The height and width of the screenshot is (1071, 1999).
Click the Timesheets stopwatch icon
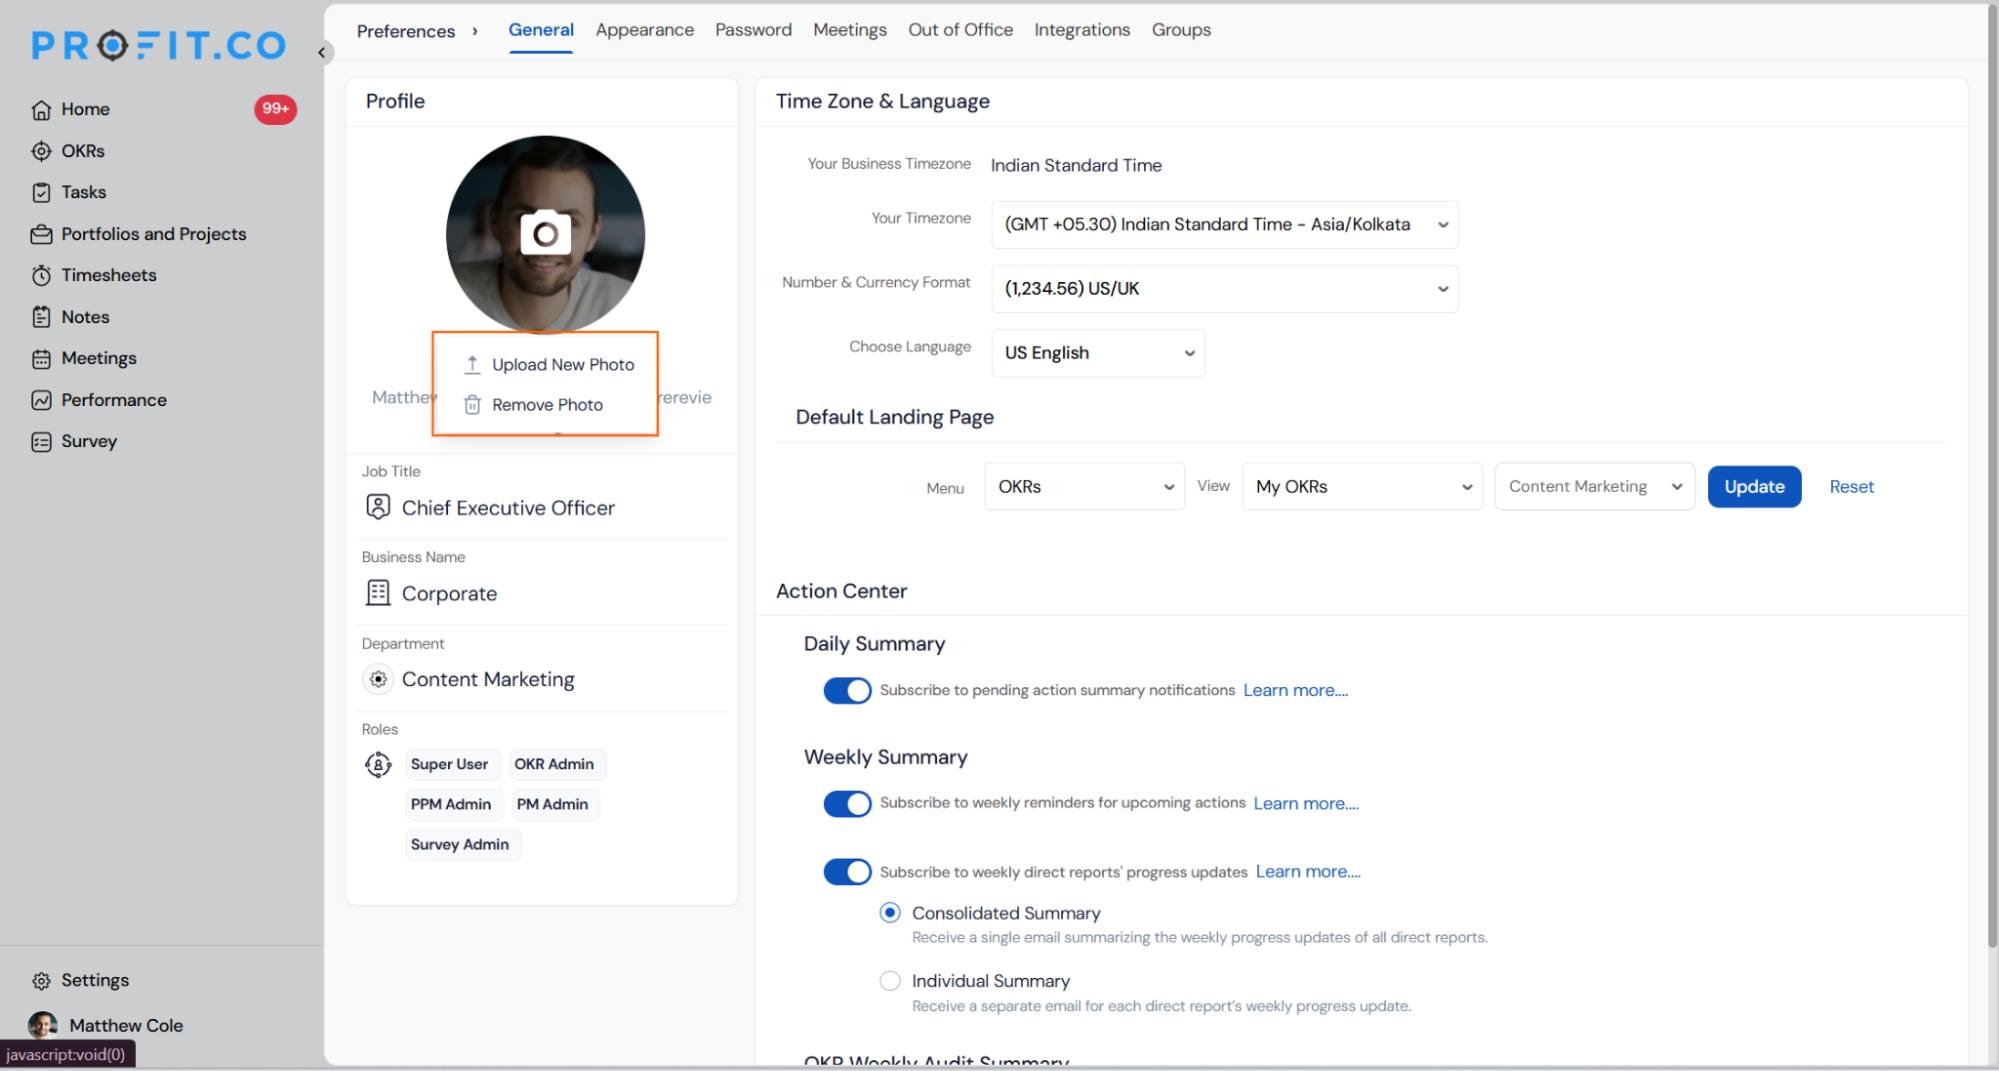41,275
